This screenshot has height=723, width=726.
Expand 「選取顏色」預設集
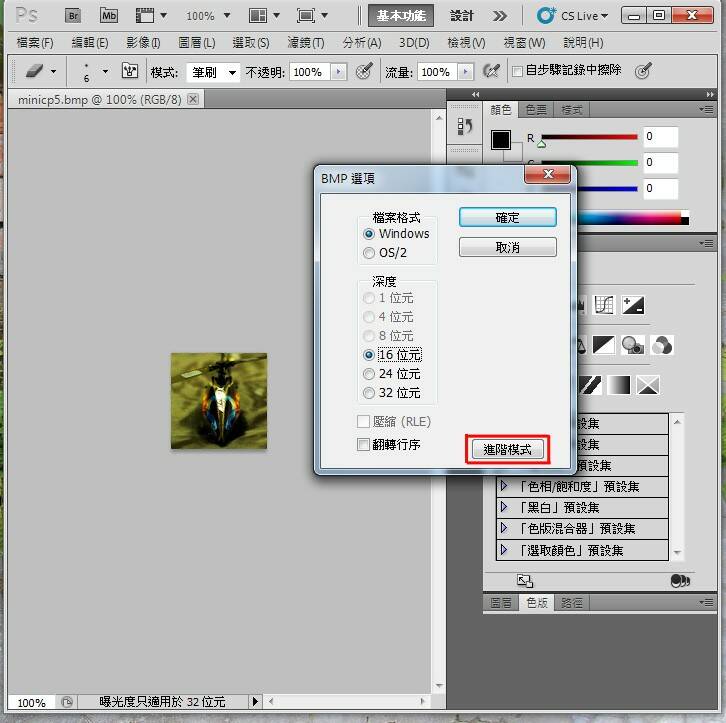[504, 550]
